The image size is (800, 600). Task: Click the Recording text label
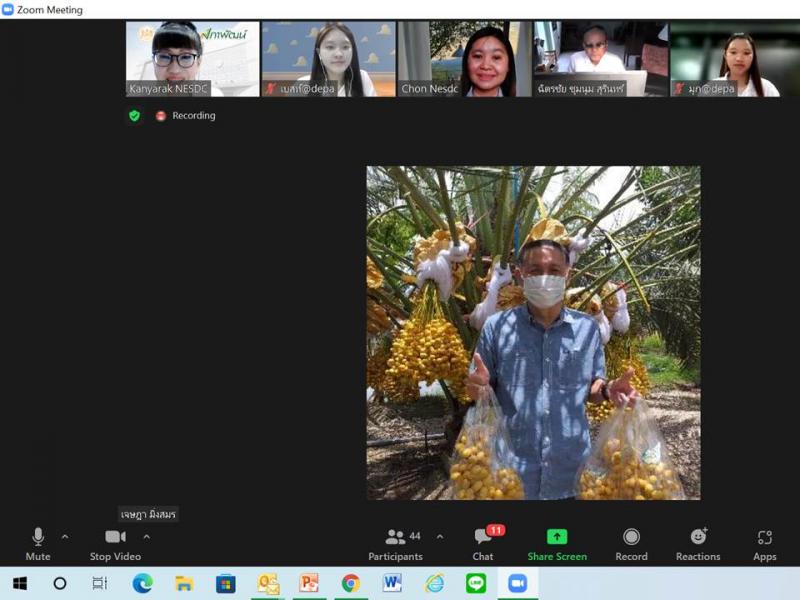click(194, 116)
